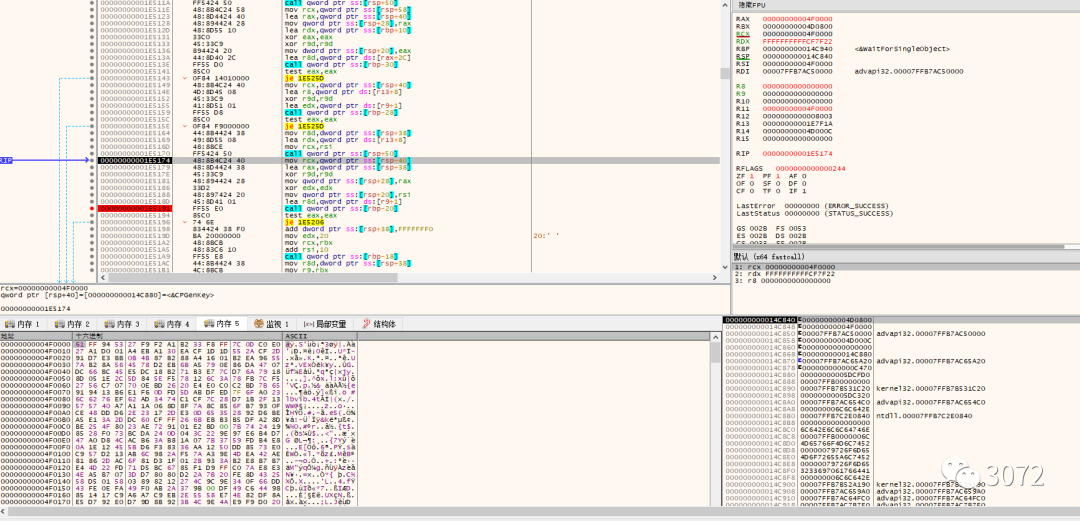Click the <&CPGenKey> info line below disassembly
The width and height of the screenshot is (1080, 521).
pyautogui.click(x=107, y=295)
